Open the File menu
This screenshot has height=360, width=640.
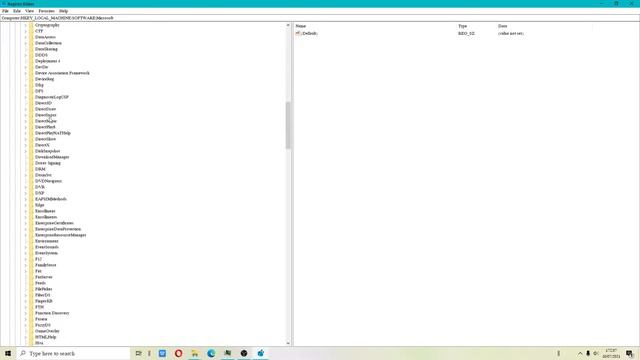coord(5,11)
